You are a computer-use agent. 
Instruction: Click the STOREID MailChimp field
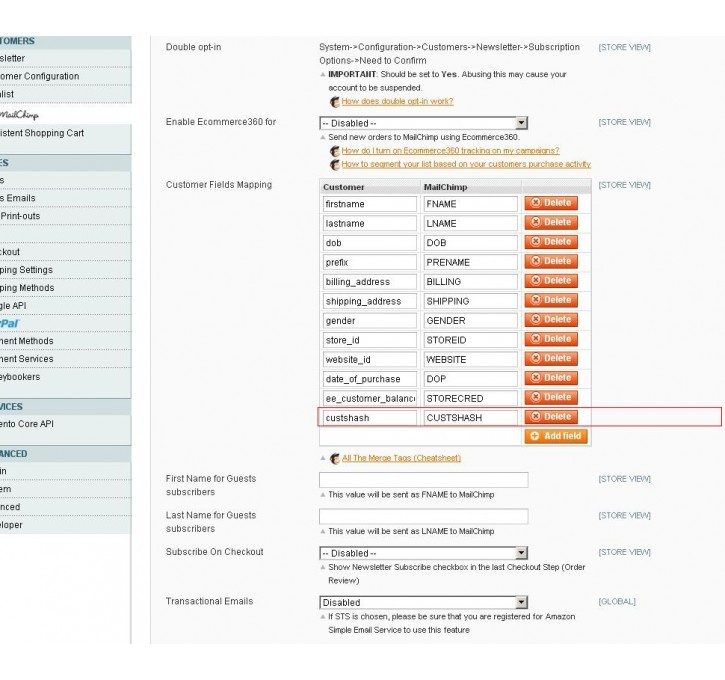470,340
